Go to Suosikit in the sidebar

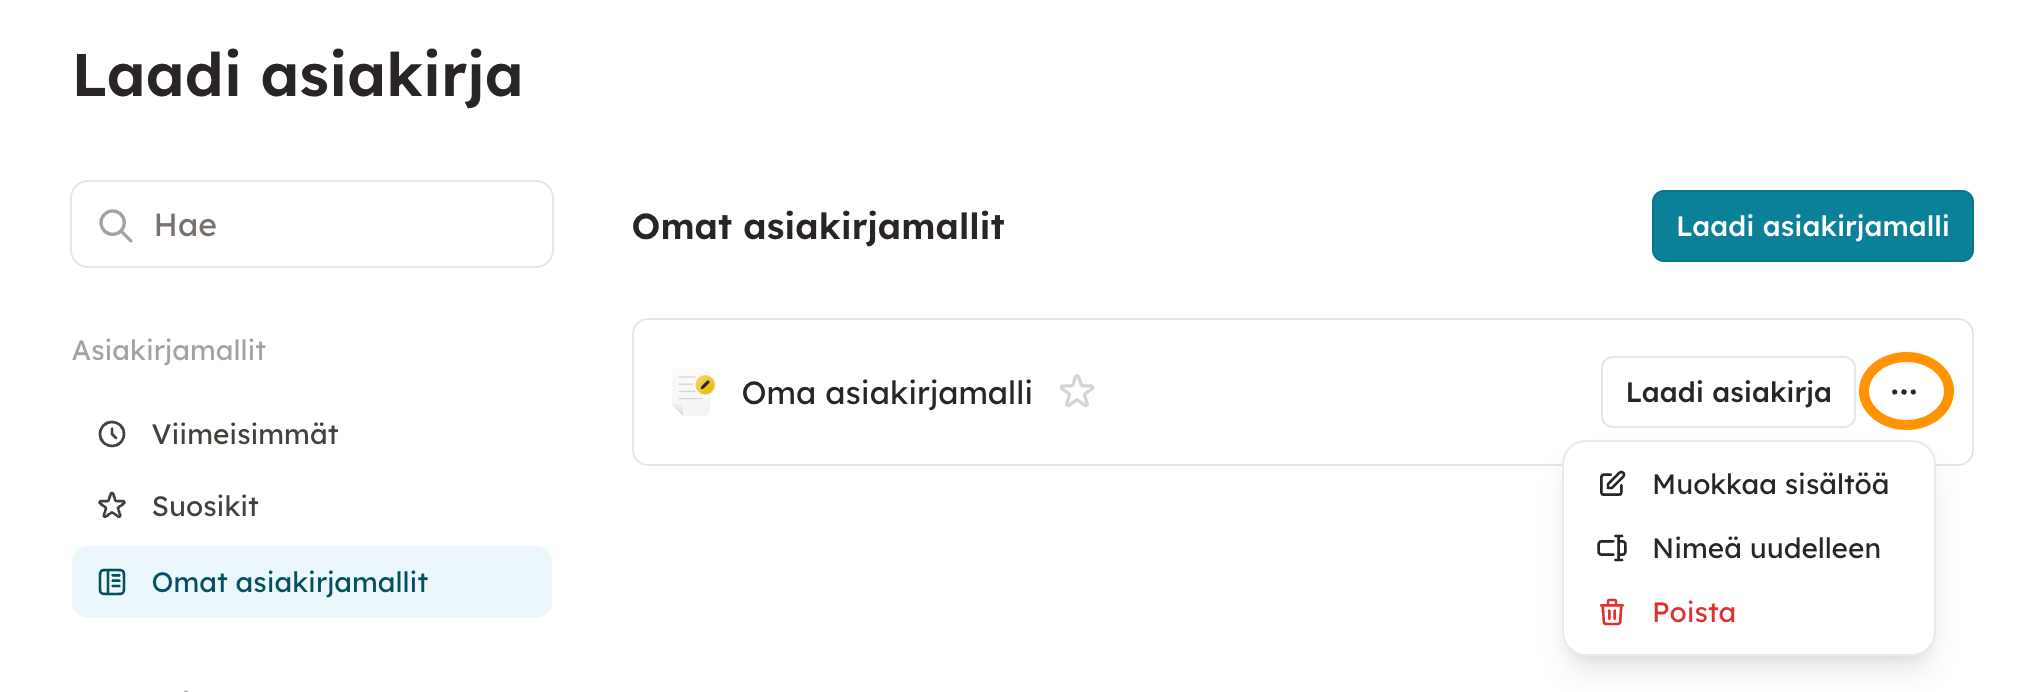point(205,506)
